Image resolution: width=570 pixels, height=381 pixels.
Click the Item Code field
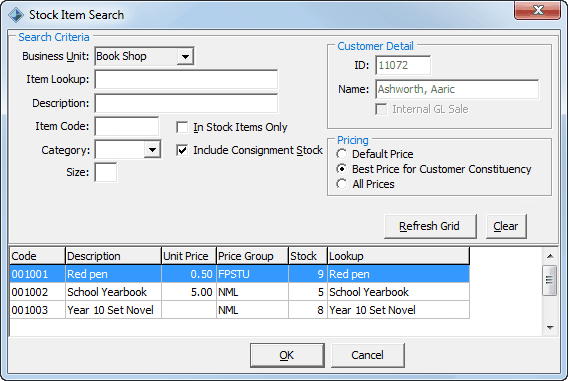tap(127, 127)
